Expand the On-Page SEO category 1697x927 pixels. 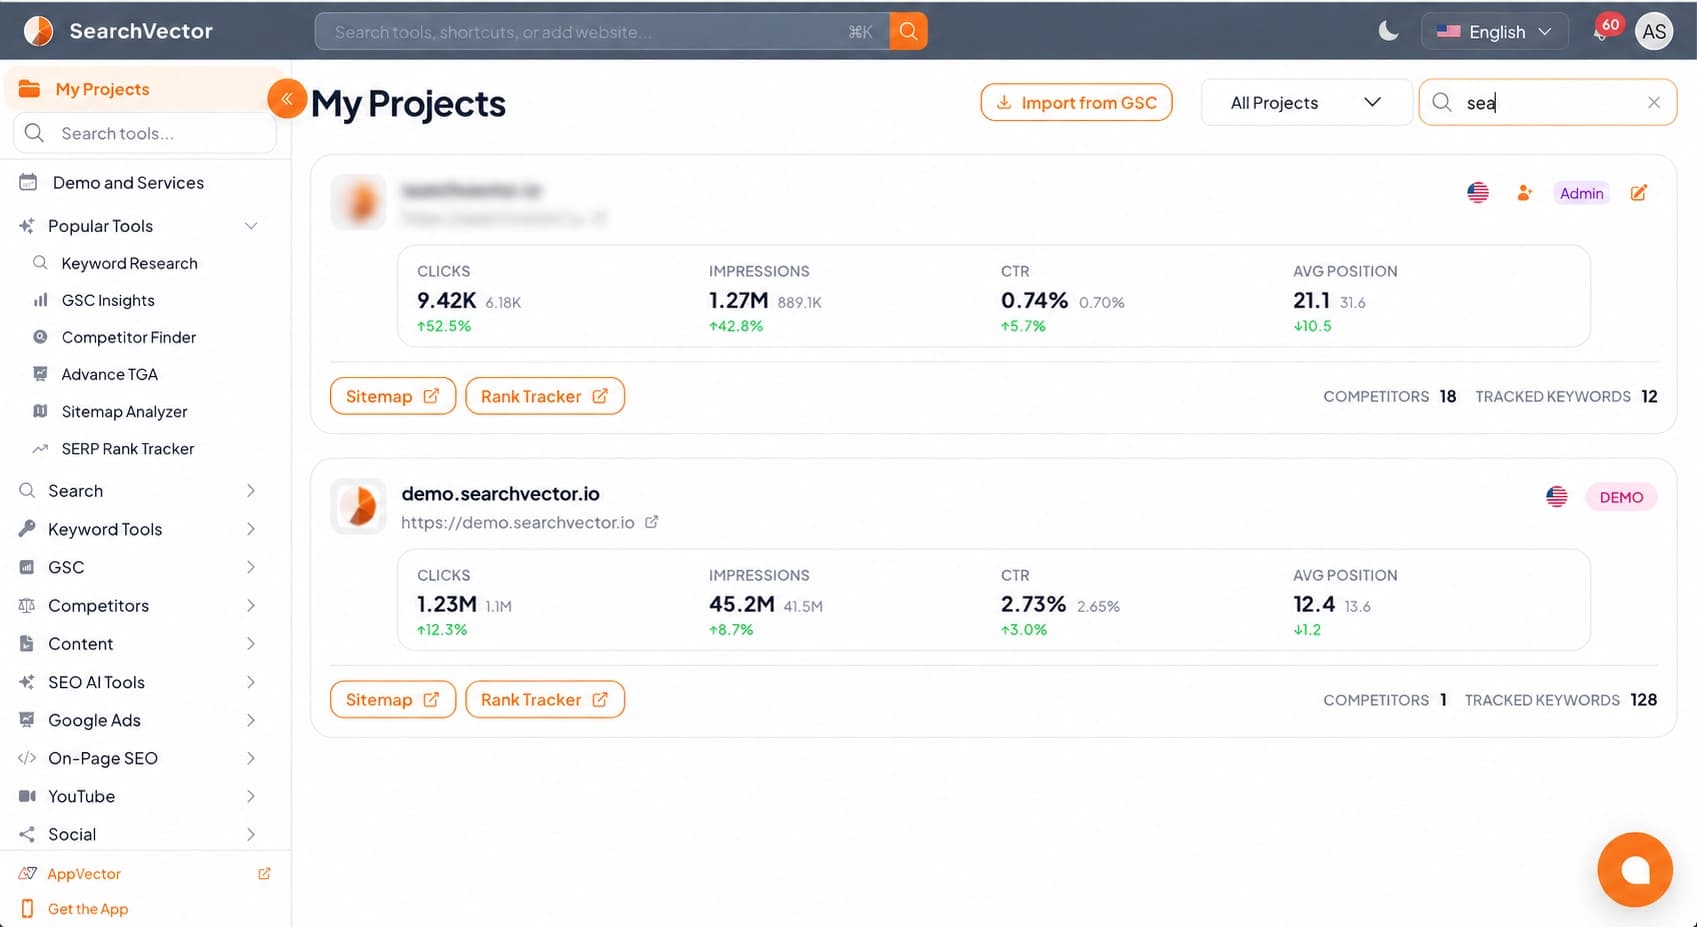pyautogui.click(x=138, y=758)
